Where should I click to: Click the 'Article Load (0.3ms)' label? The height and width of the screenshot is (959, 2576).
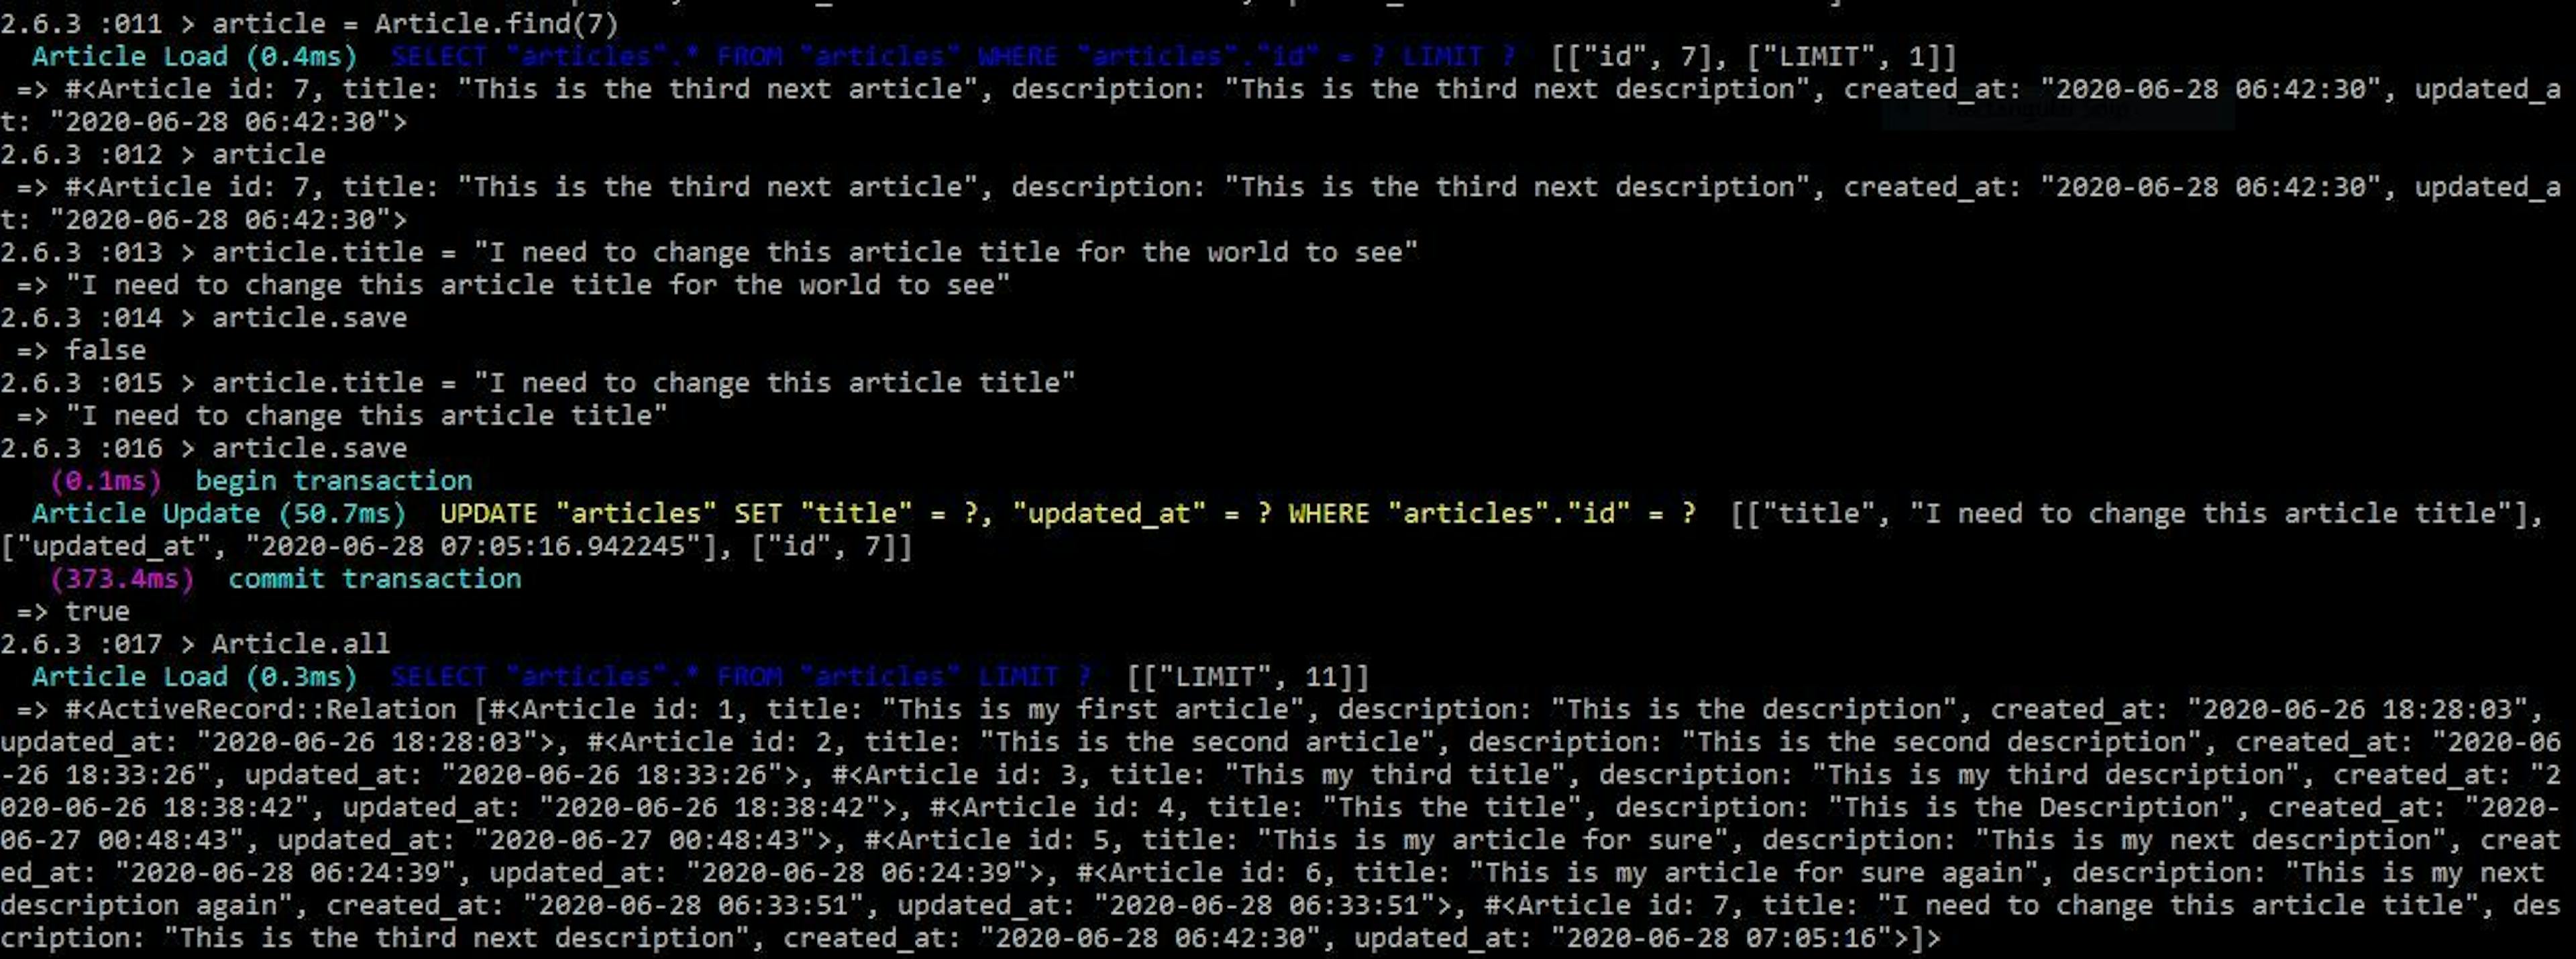[x=194, y=676]
